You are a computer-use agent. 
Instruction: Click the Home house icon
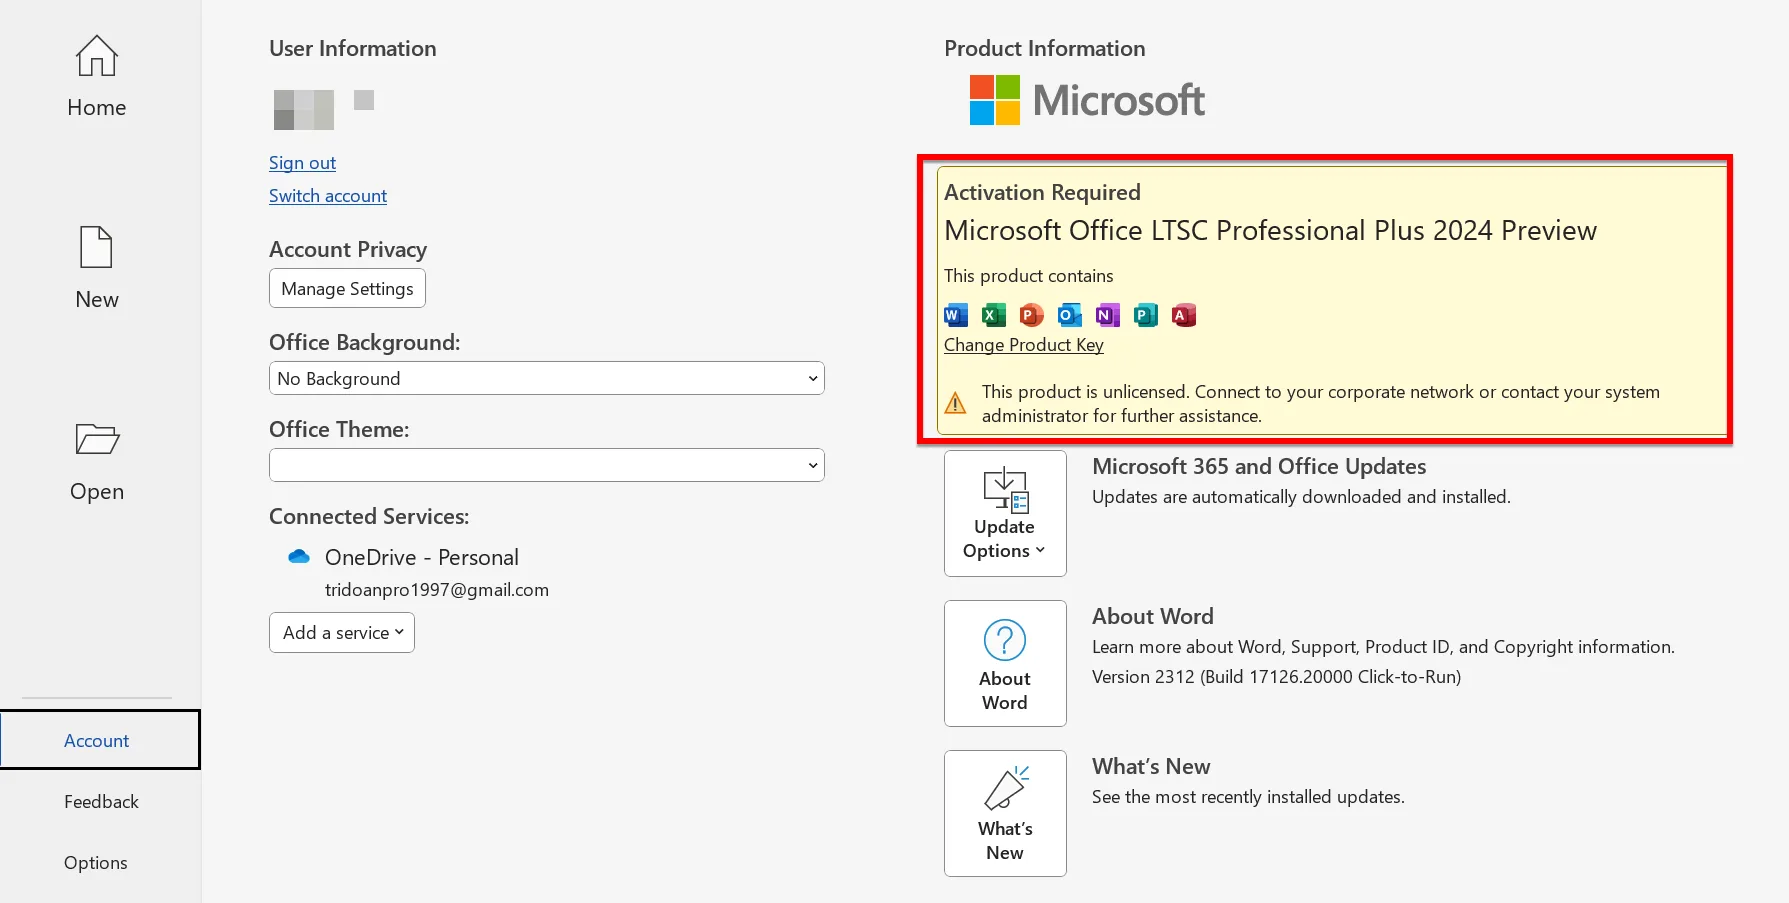[x=97, y=56]
